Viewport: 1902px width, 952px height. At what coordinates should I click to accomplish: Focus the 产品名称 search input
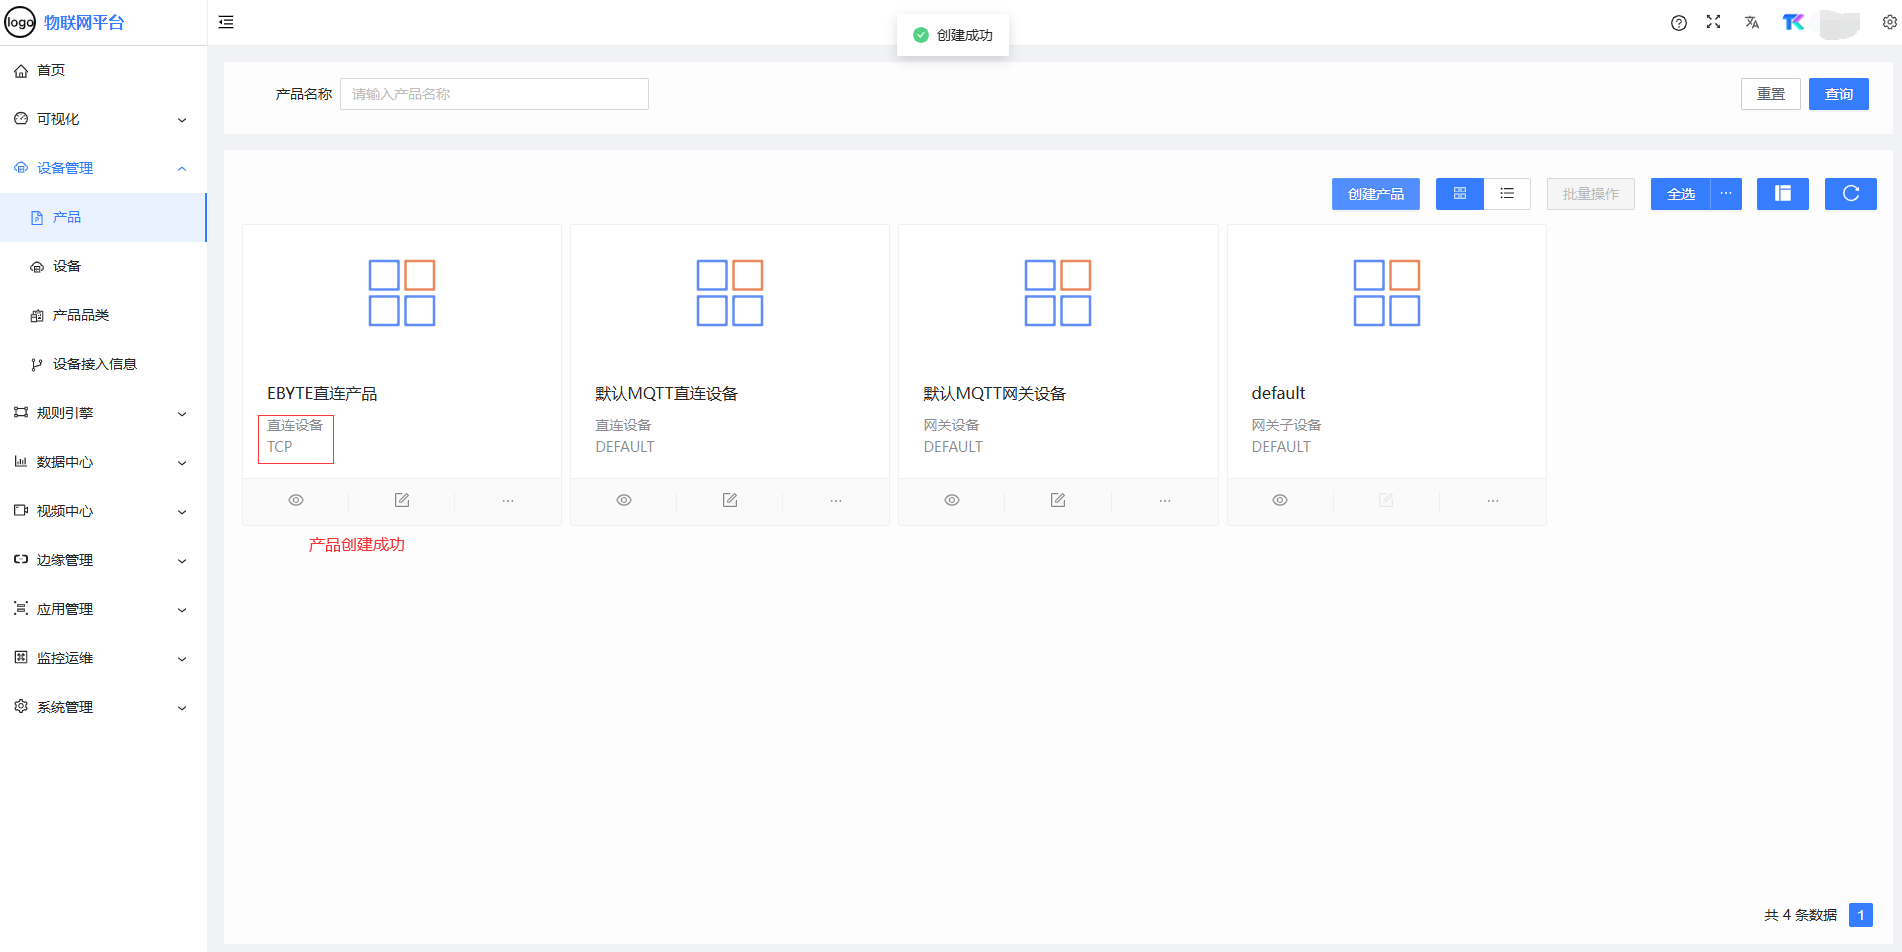tap(494, 94)
